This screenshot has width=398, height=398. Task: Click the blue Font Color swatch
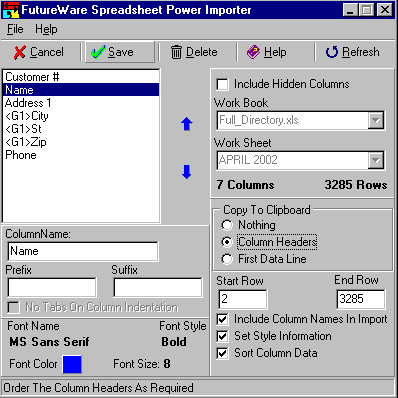pos(72,364)
